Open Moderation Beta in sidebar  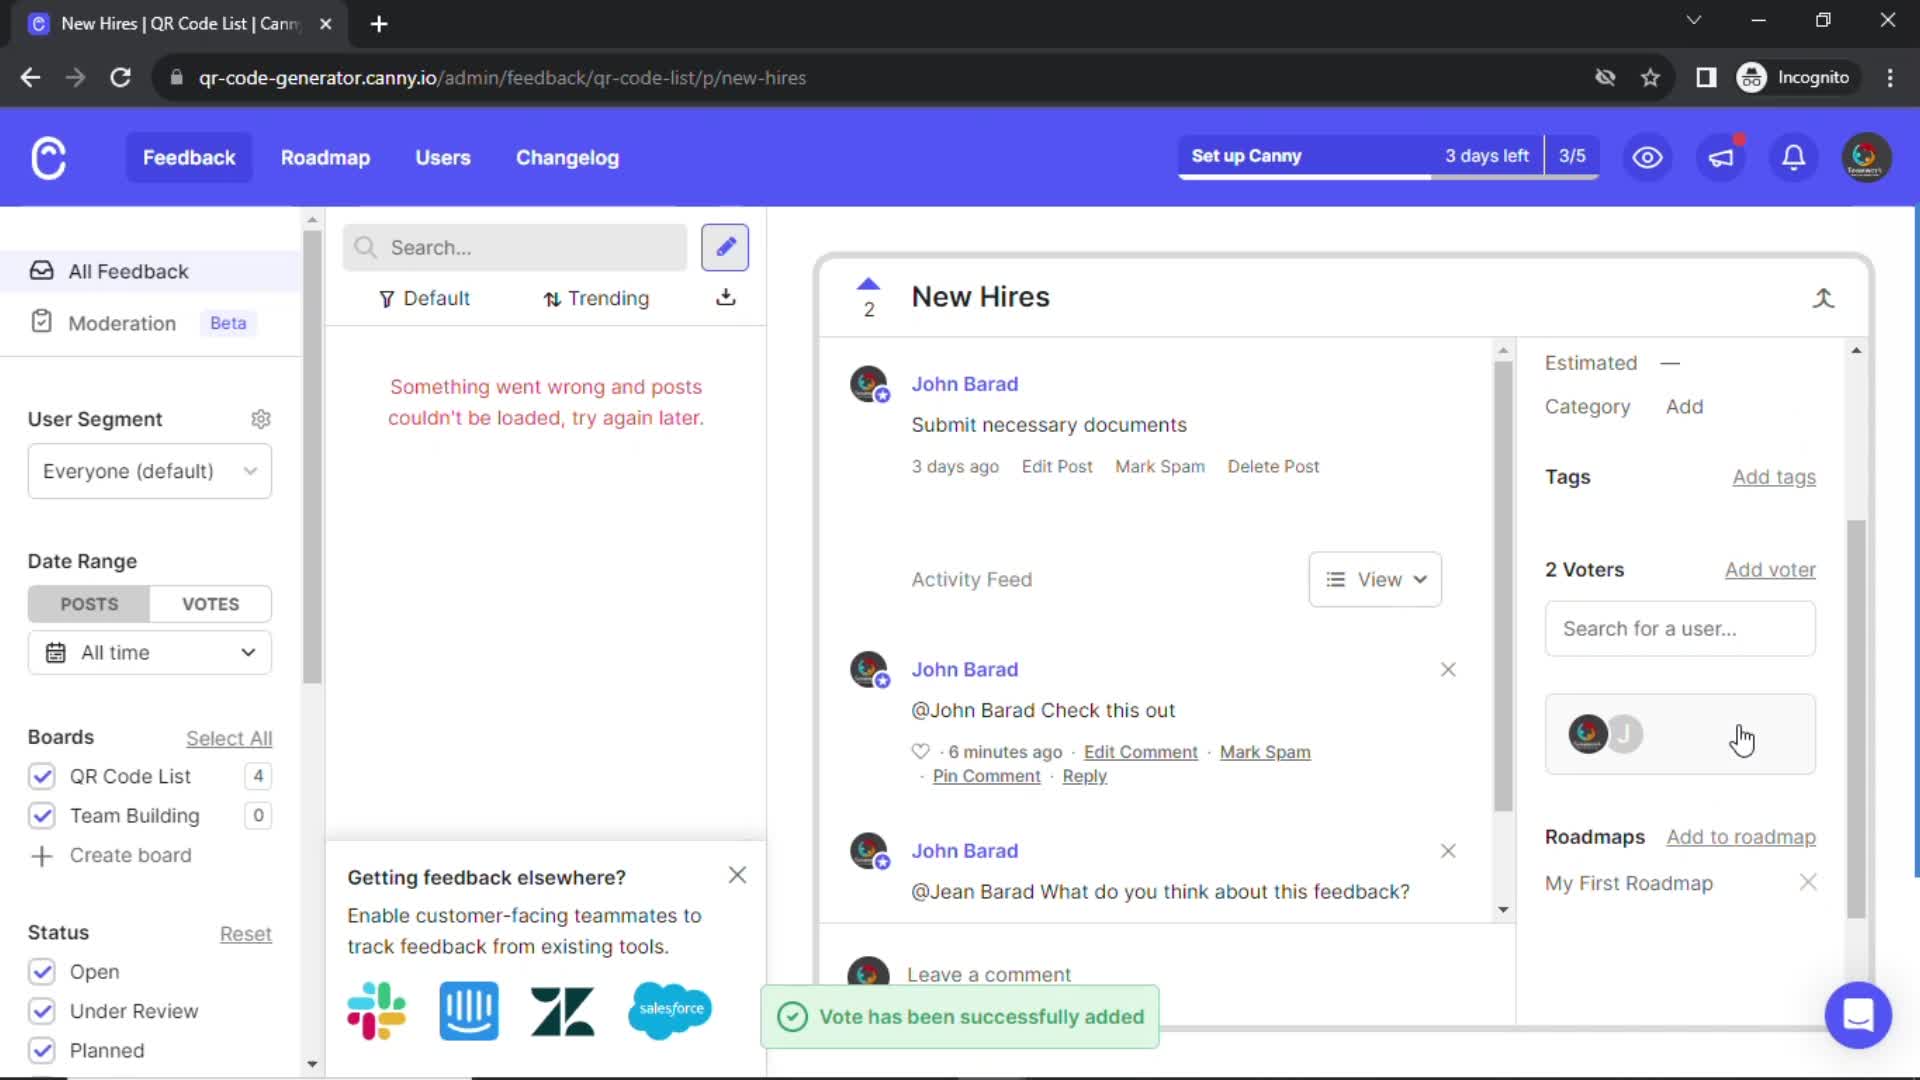(150, 323)
